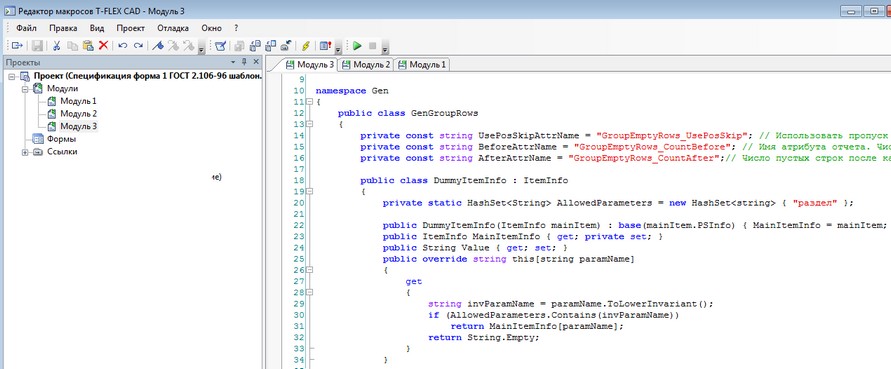Click the window icon with curved arrow

pyautogui.click(x=287, y=45)
